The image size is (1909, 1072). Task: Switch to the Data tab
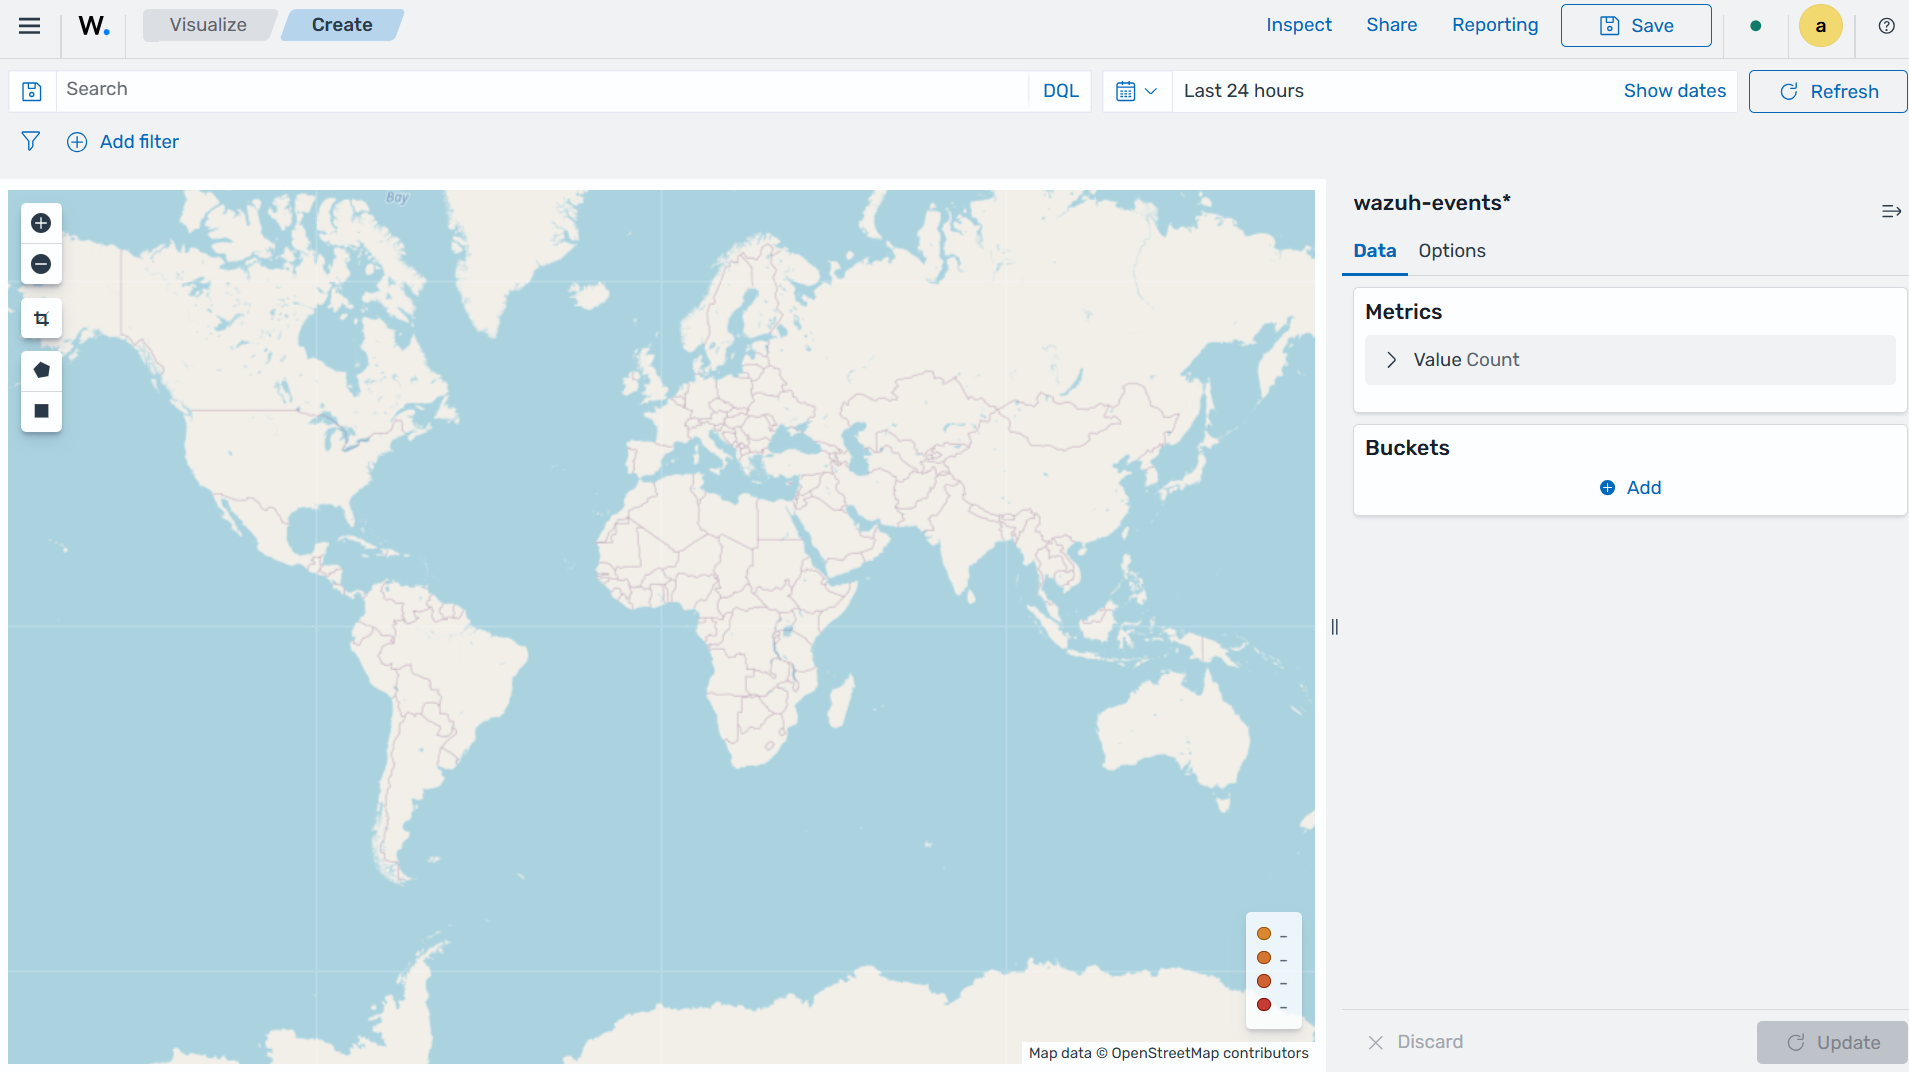coord(1374,251)
